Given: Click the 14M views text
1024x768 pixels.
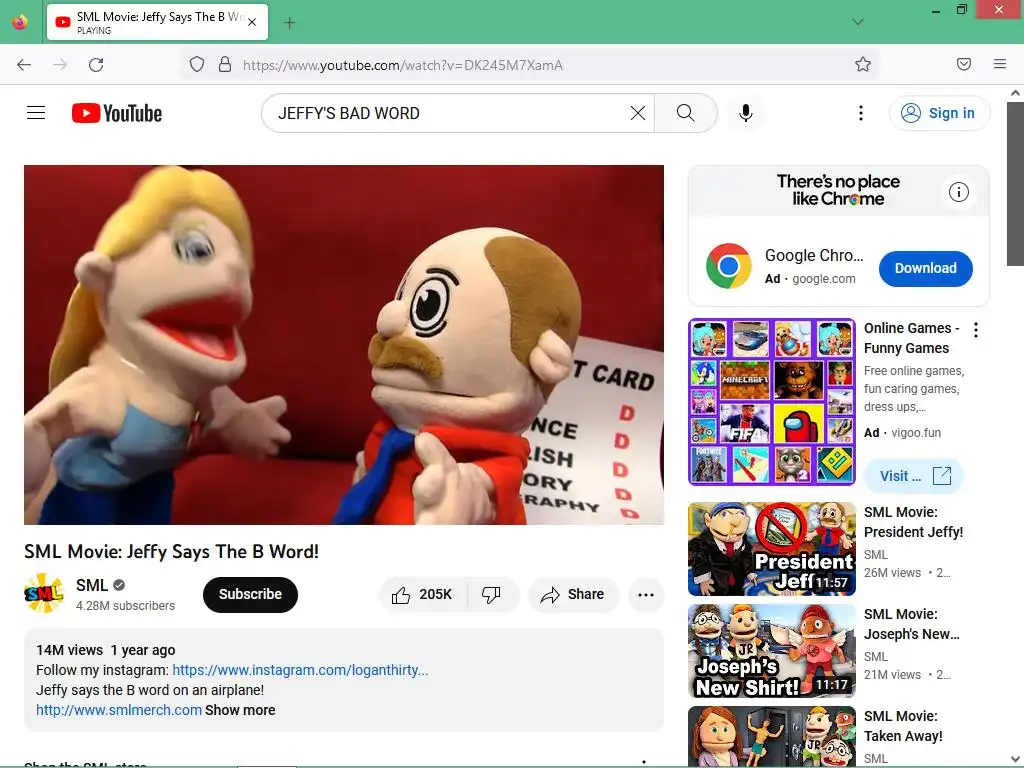Looking at the screenshot, I should point(69,650).
